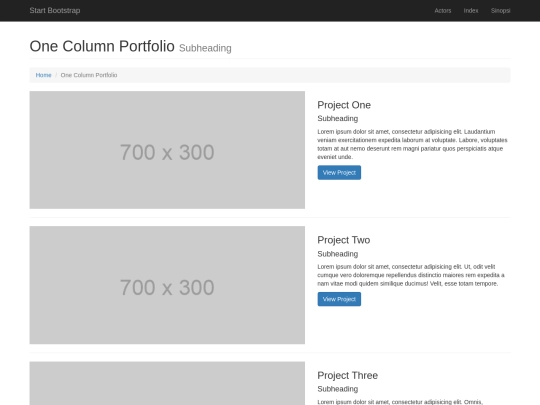
Task: Go to the Sinopsi navbar link
Action: click(500, 11)
